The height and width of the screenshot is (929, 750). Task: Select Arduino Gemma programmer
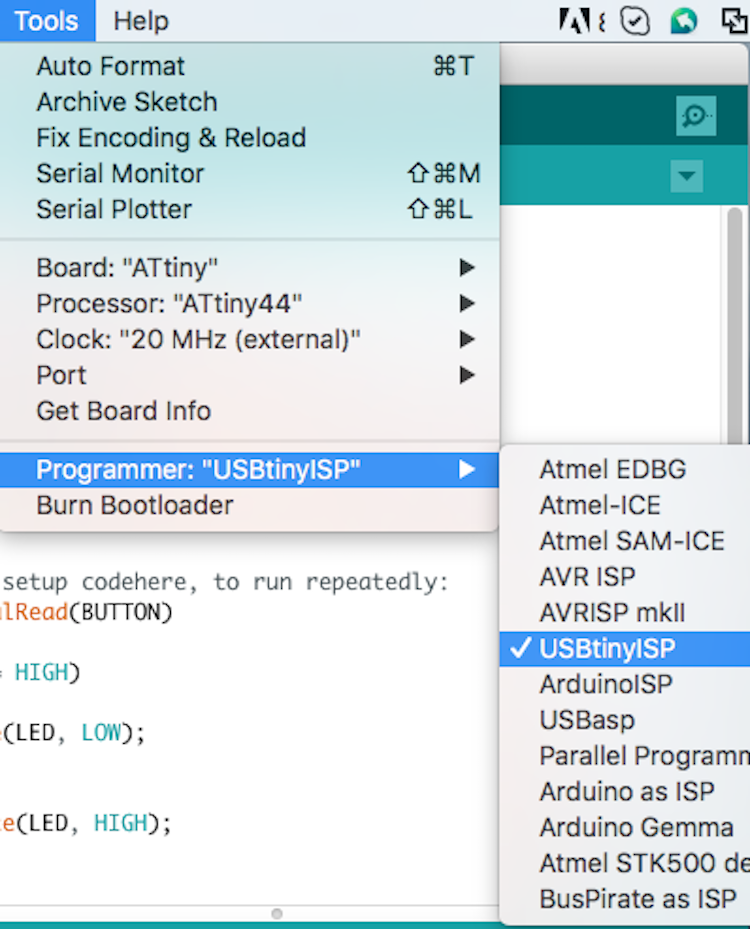coord(625,827)
